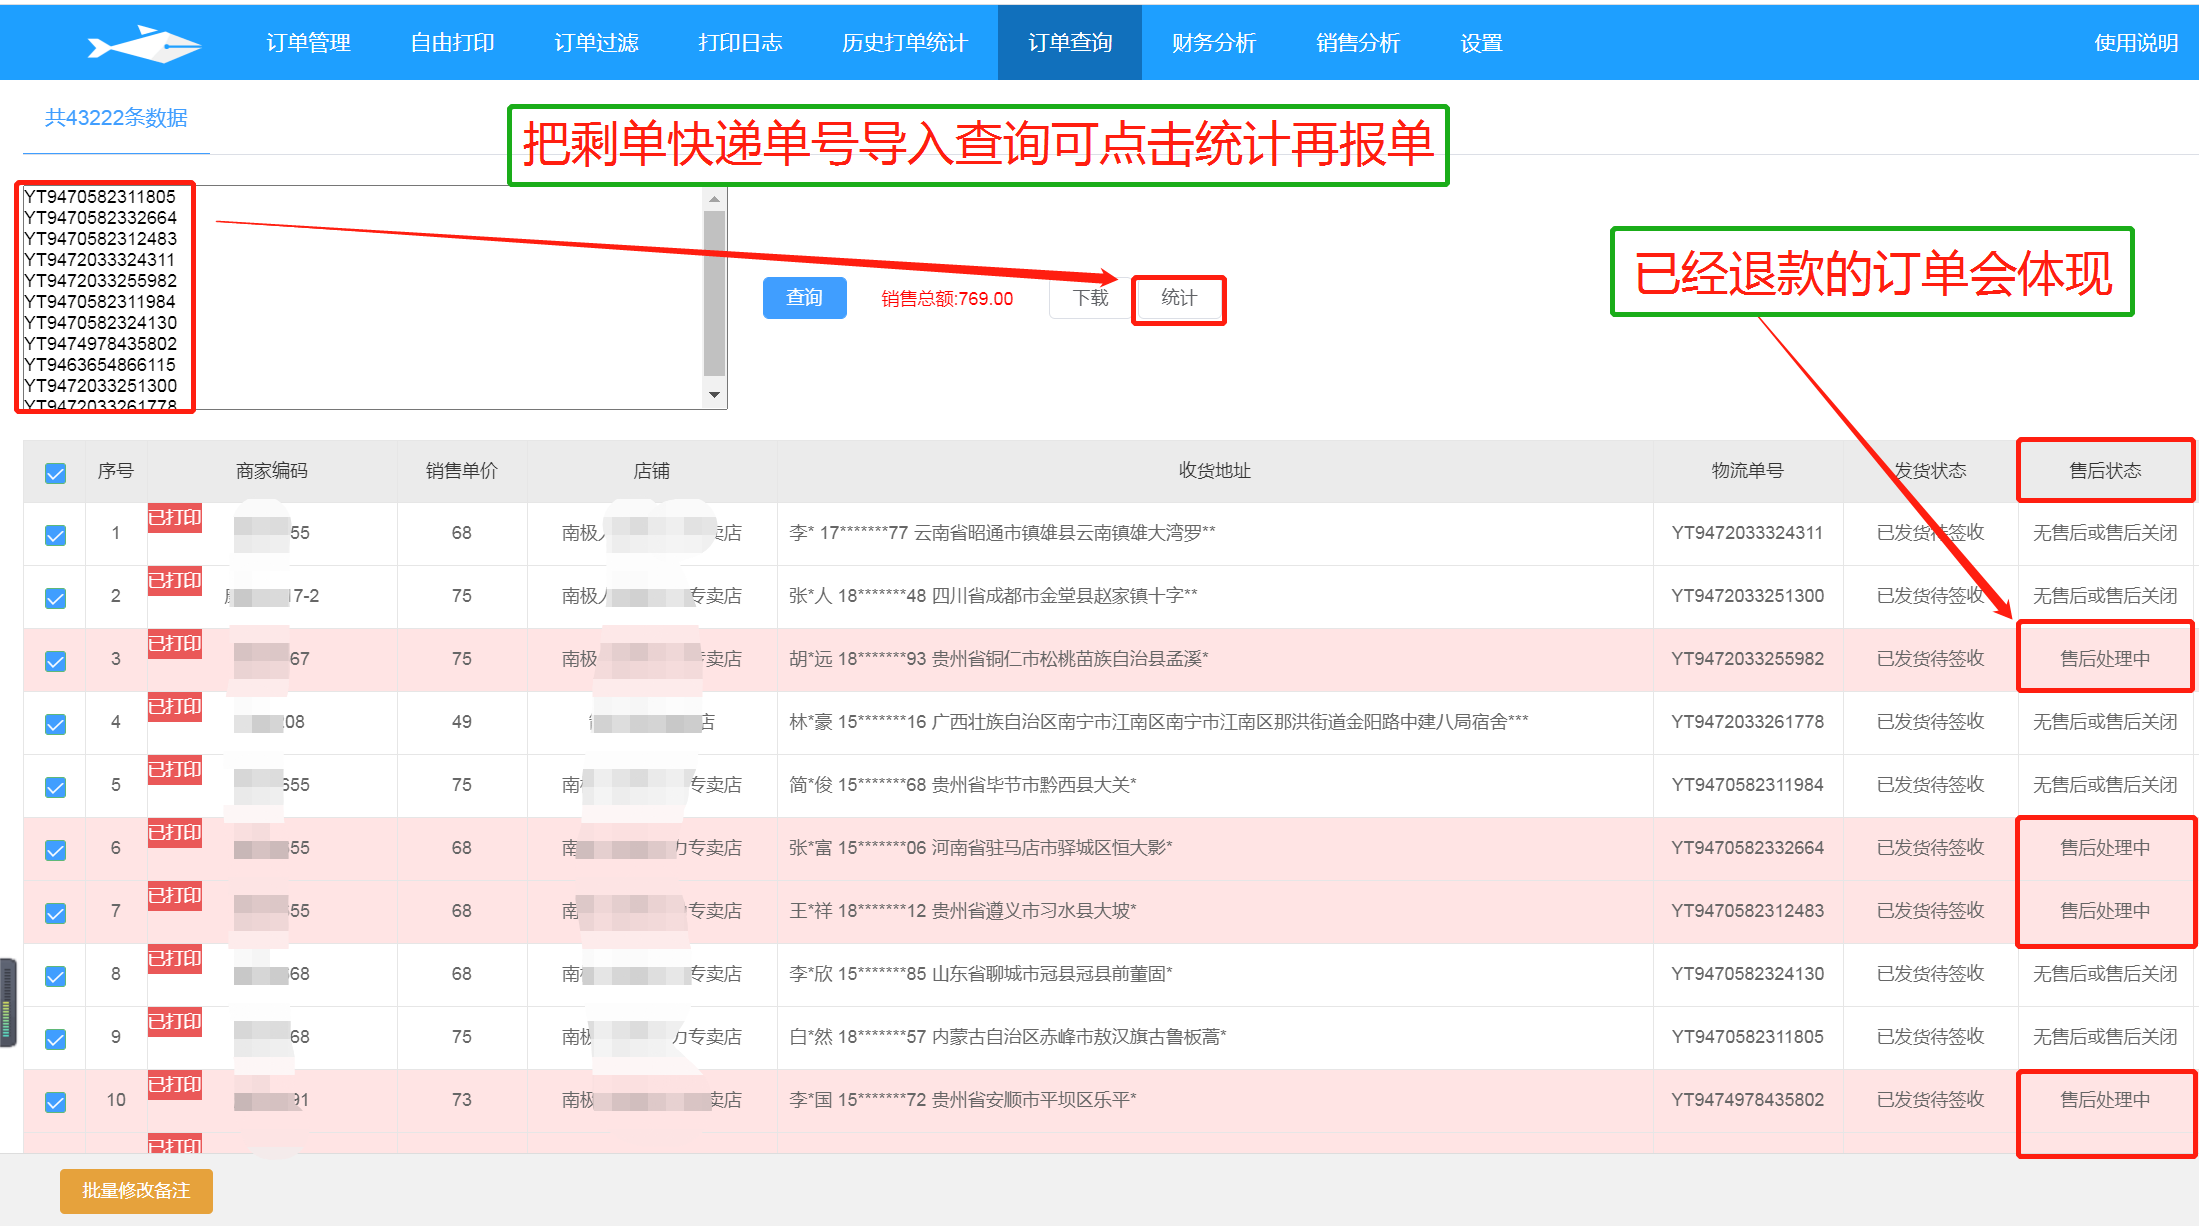The height and width of the screenshot is (1226, 2199).
Task: Click the orange 批量修改备注 button
Action: coord(136,1191)
